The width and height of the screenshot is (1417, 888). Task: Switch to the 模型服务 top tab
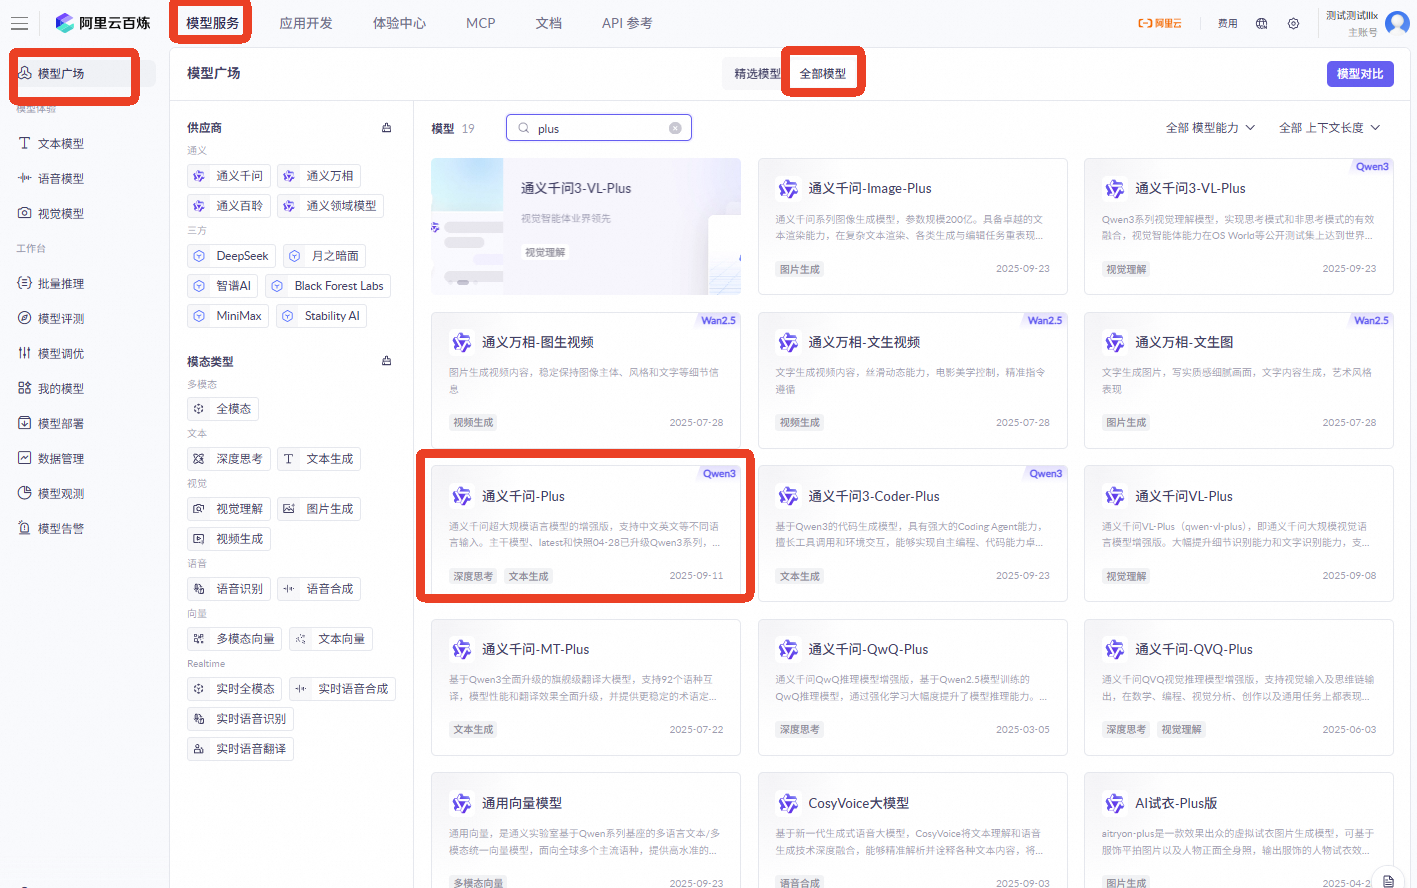pyautogui.click(x=212, y=23)
